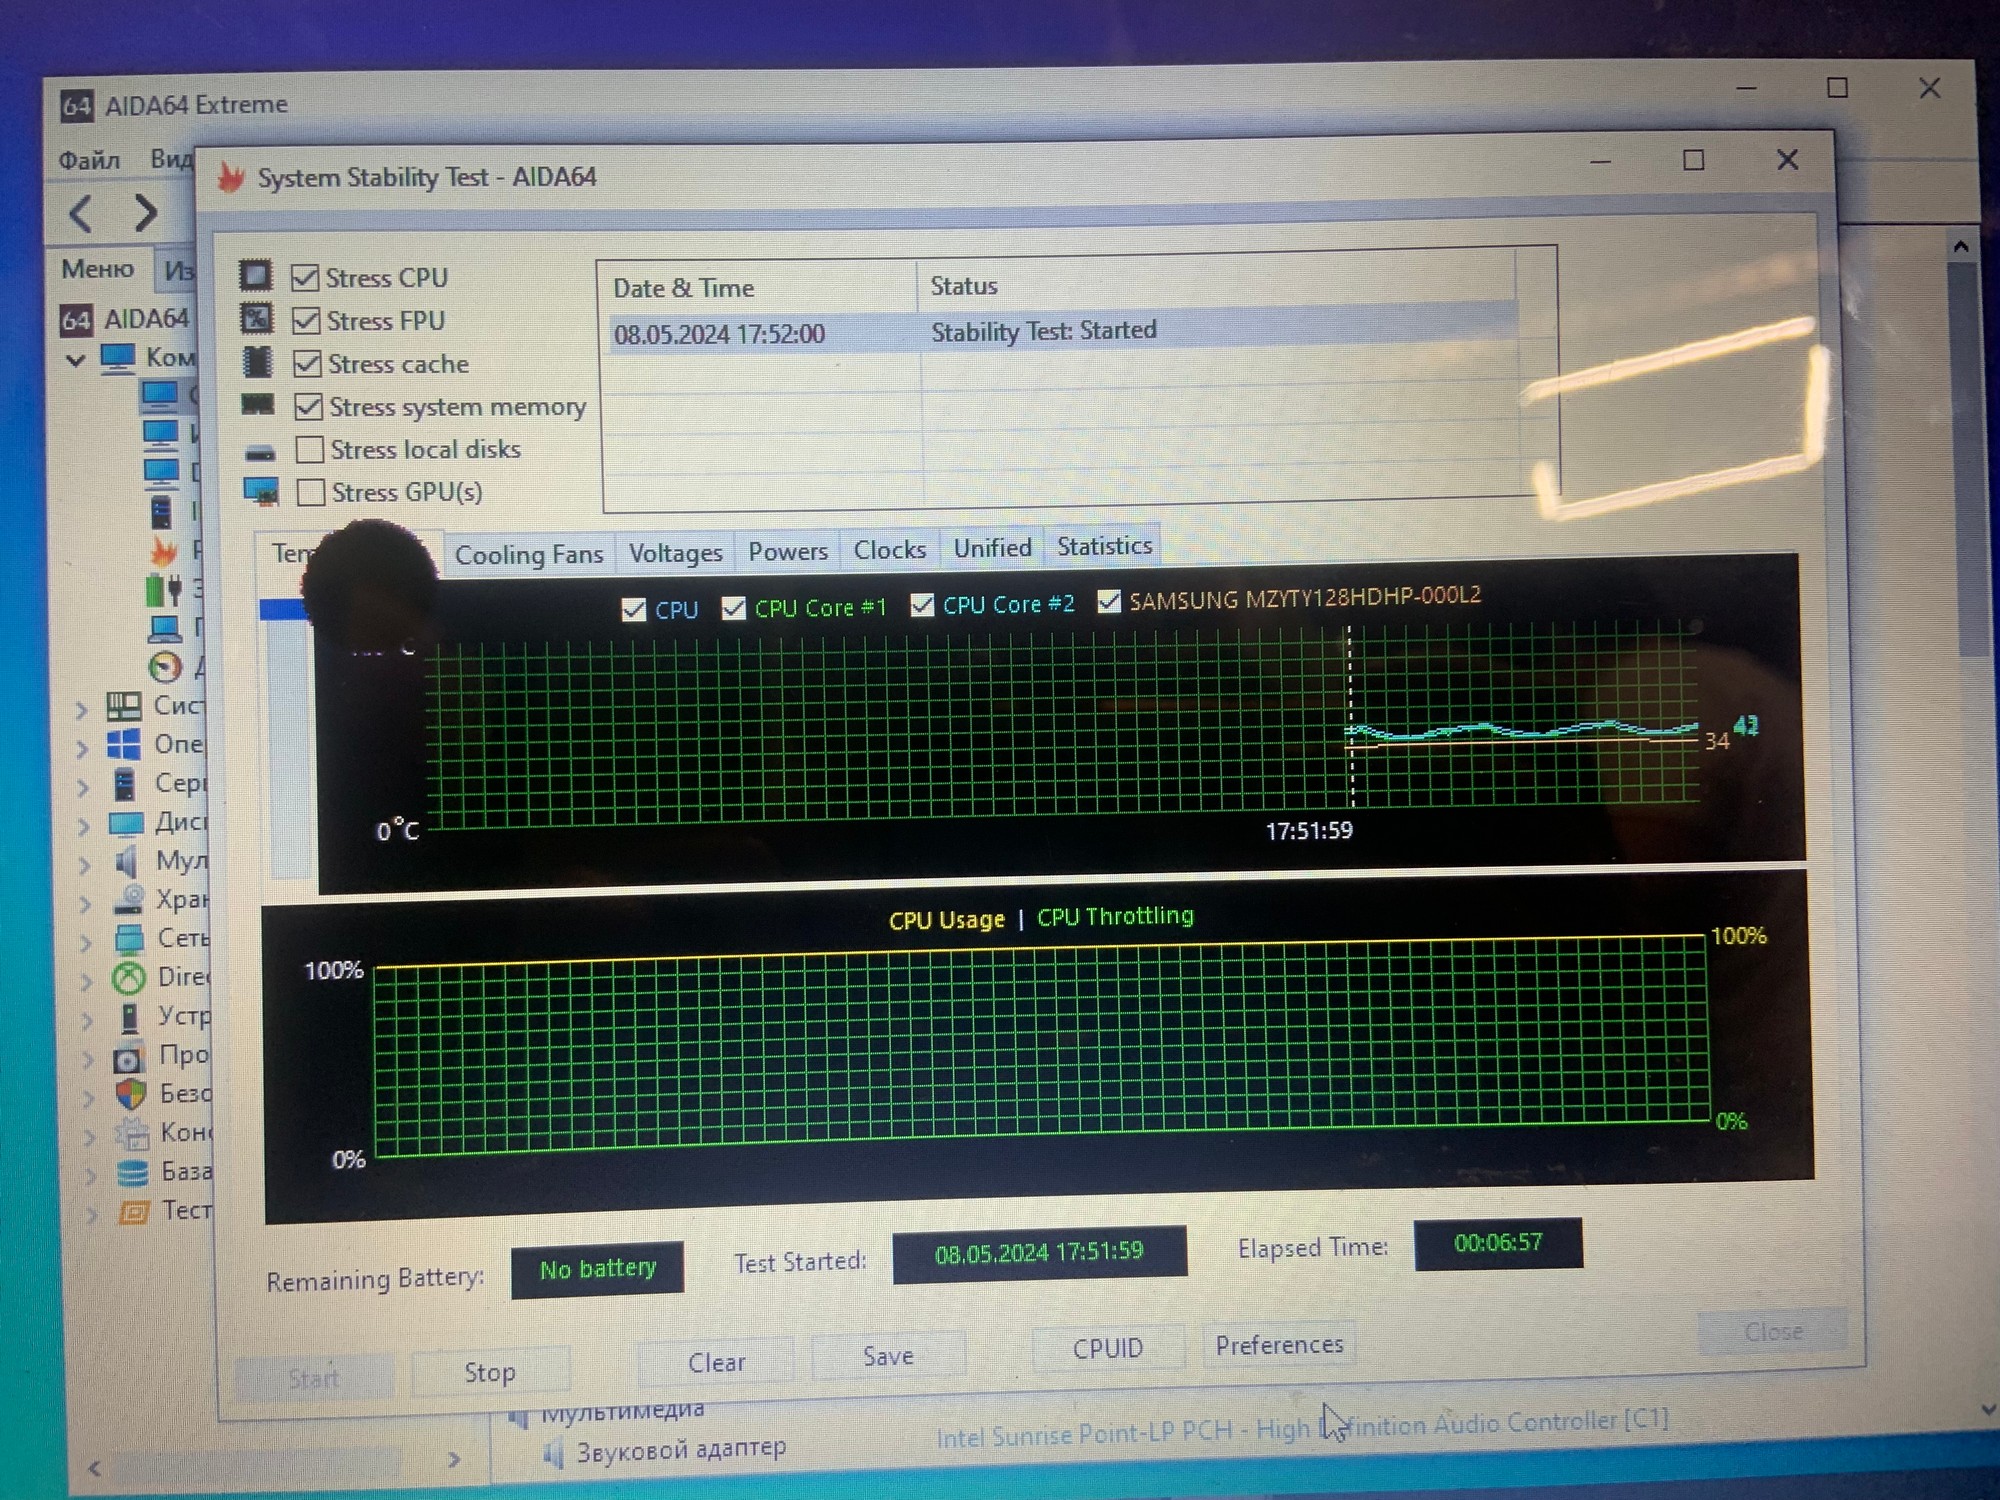Click the main window vertical scrollbar up arrow

point(1960,246)
